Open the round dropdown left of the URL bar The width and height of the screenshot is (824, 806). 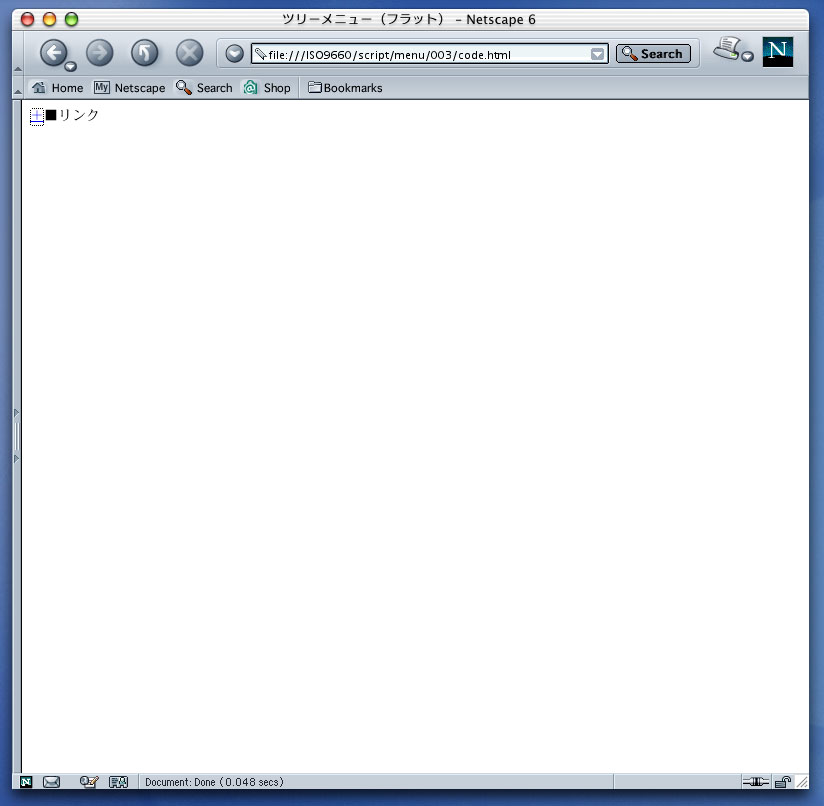coord(234,54)
